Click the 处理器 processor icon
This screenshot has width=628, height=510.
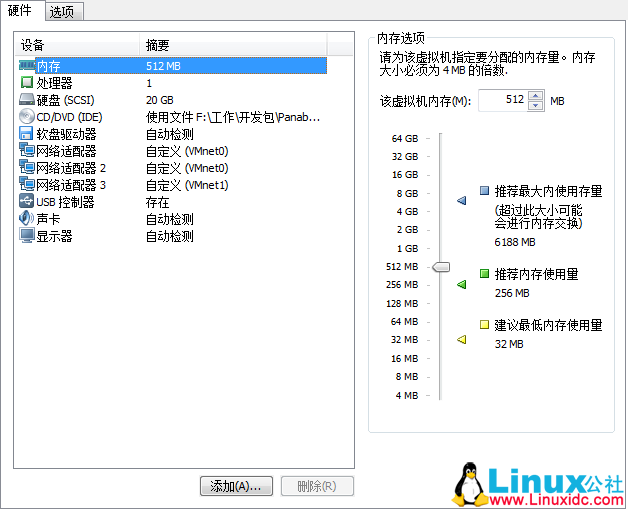[x=27, y=83]
